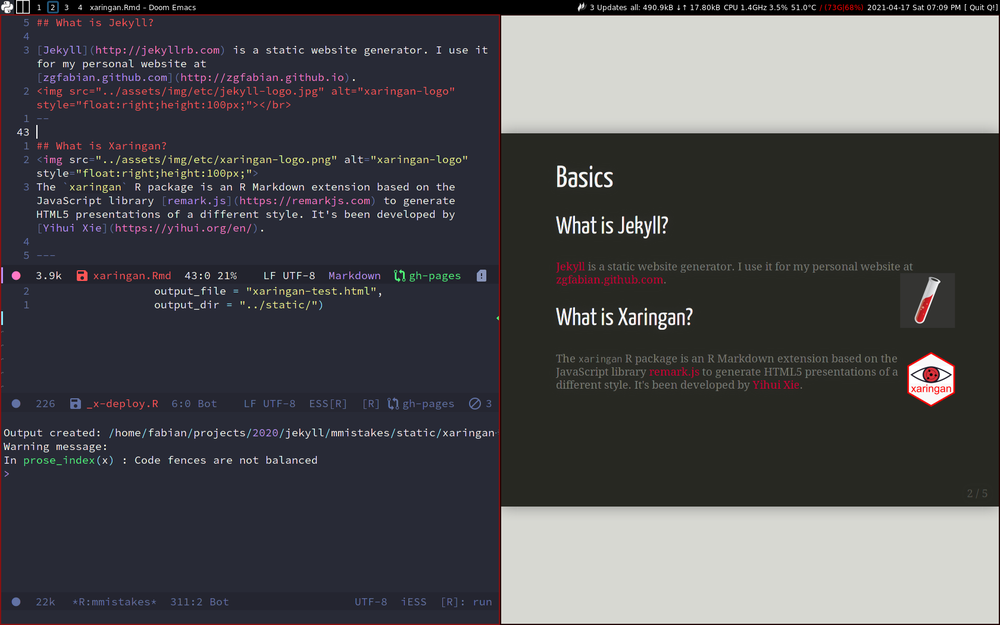
Task: Click the zgfabian.github.io URL in source
Action: click(x=262, y=77)
